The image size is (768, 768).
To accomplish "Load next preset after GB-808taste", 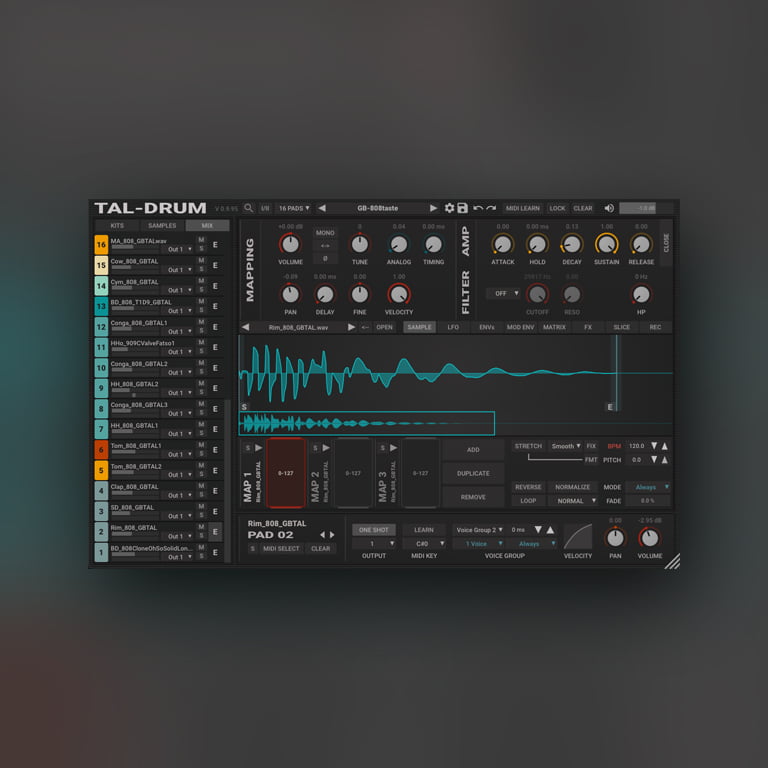I will pos(433,208).
